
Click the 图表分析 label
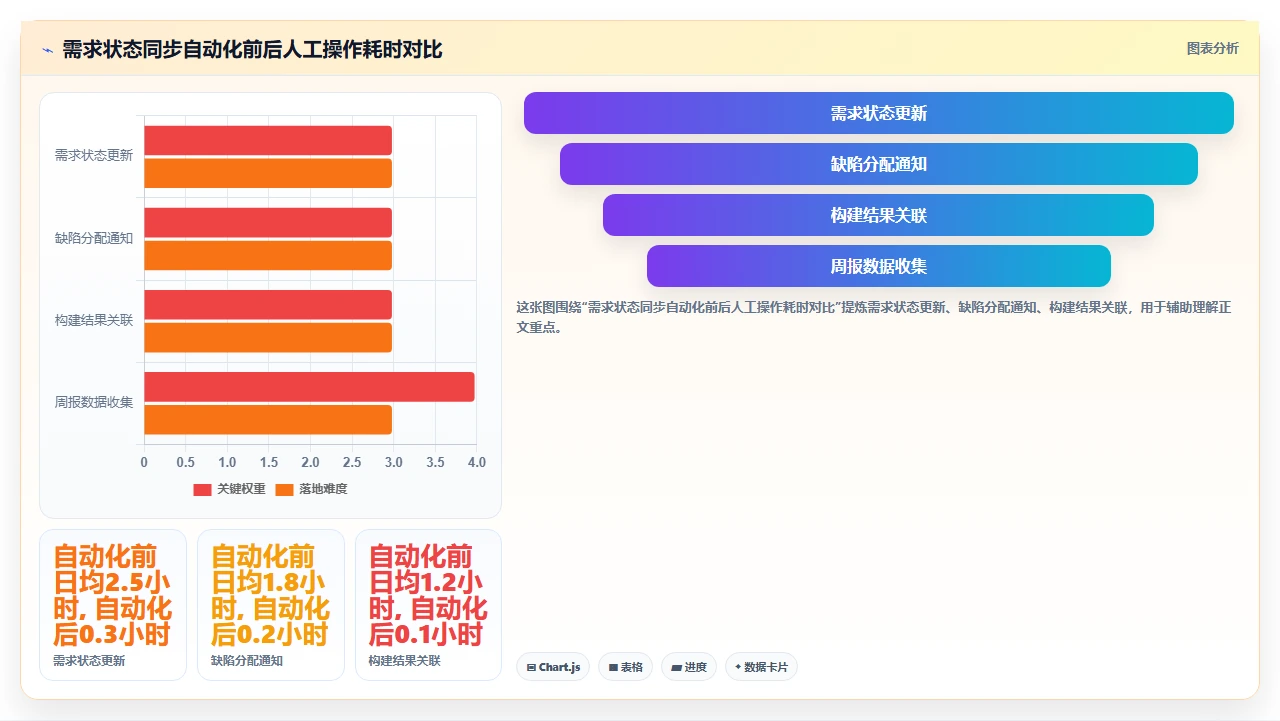[x=1212, y=48]
